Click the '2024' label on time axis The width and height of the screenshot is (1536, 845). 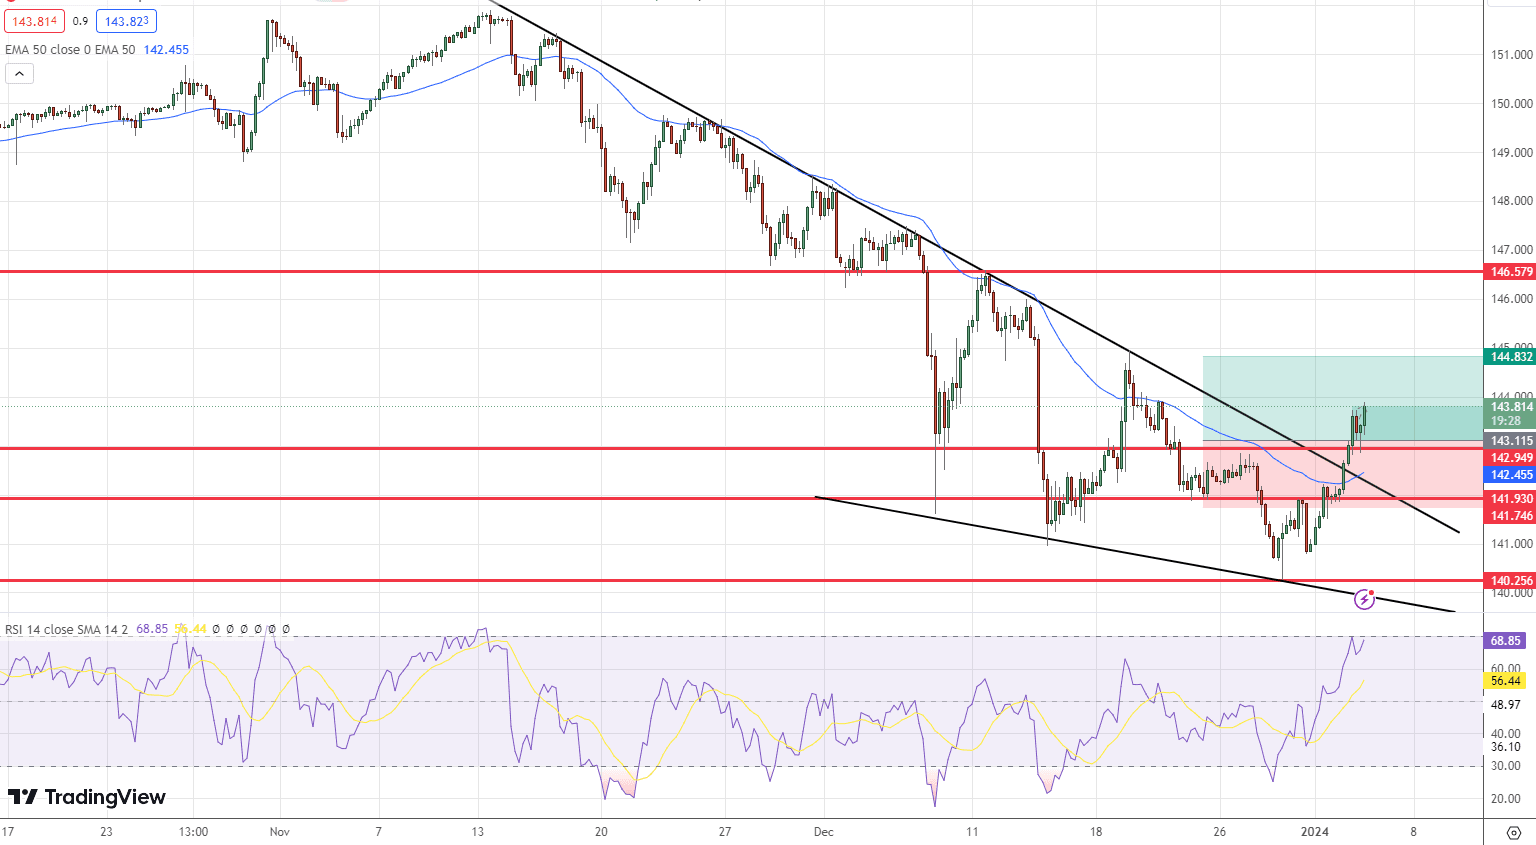(x=1315, y=832)
